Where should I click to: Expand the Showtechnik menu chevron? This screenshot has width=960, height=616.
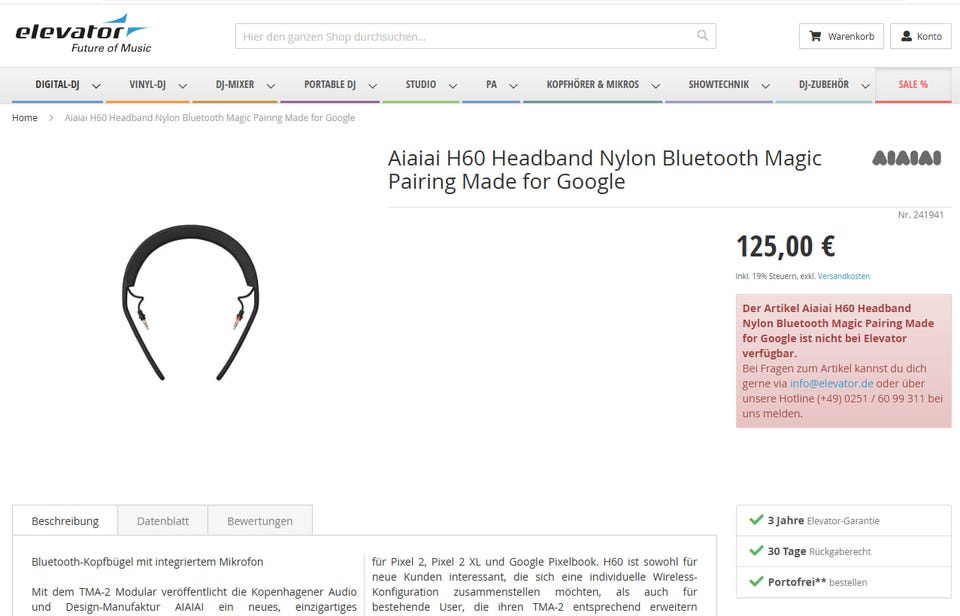pos(765,86)
